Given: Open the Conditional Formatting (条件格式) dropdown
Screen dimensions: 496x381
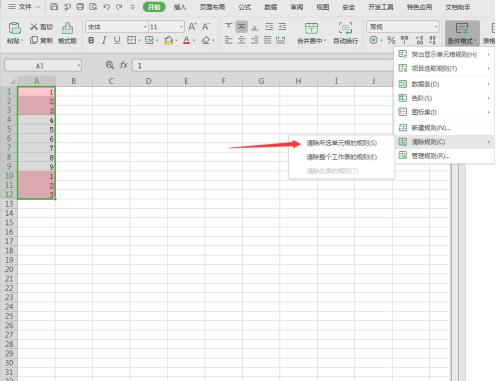Looking at the screenshot, I should click(x=462, y=33).
